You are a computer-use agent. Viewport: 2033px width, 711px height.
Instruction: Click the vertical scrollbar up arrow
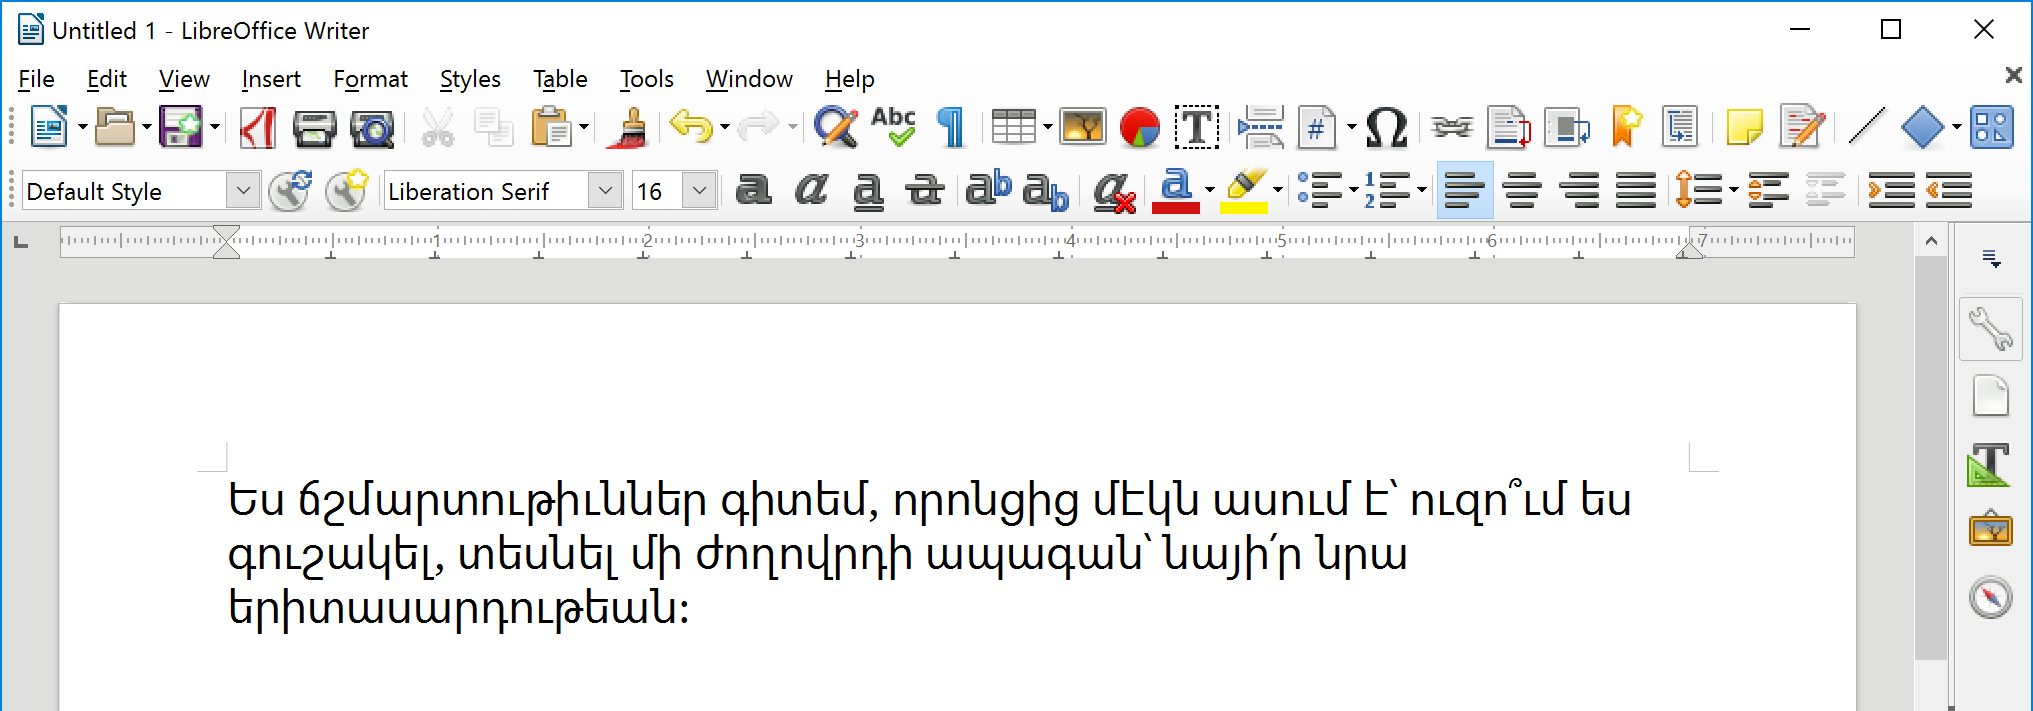[1931, 241]
